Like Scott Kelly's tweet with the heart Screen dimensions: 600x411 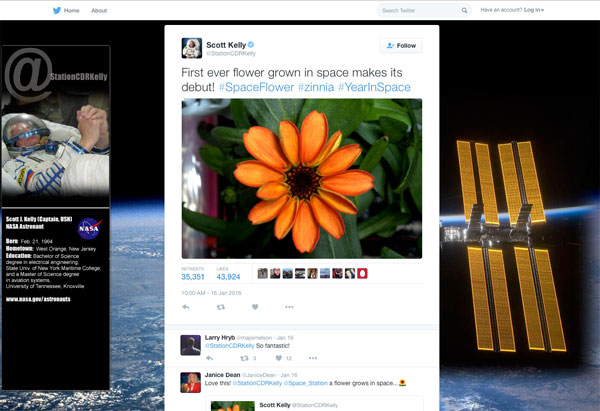pos(255,307)
